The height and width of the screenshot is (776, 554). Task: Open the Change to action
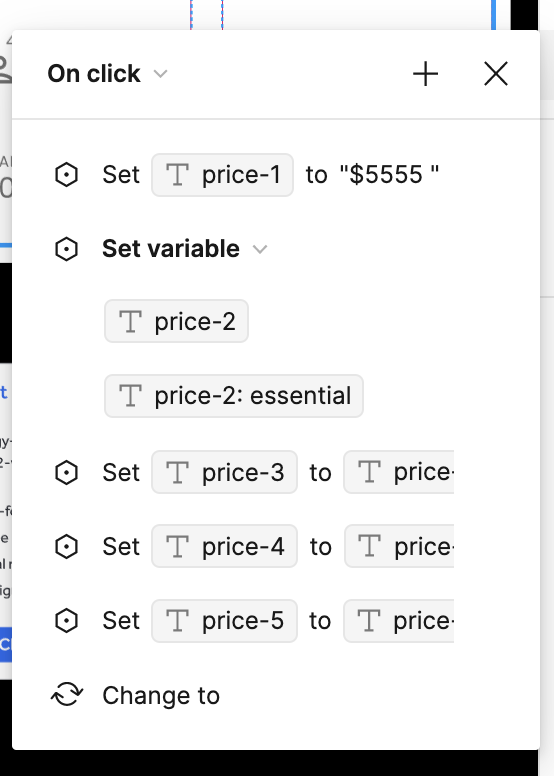[x=161, y=695]
